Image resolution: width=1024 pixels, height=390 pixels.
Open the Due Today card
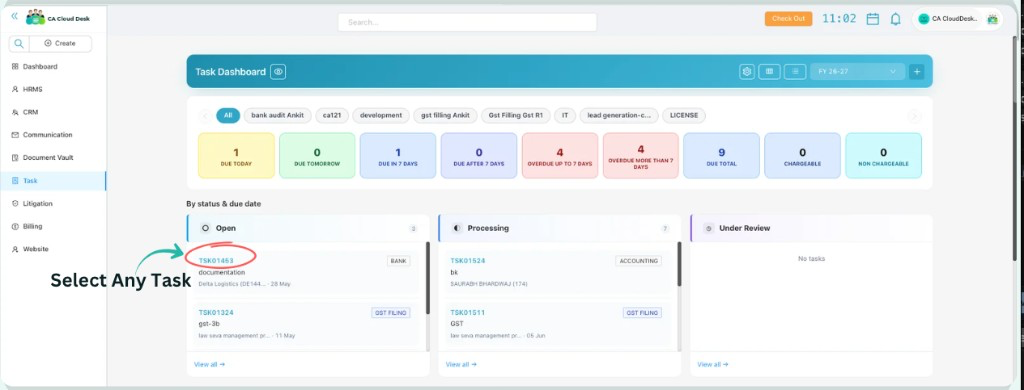(x=236, y=155)
